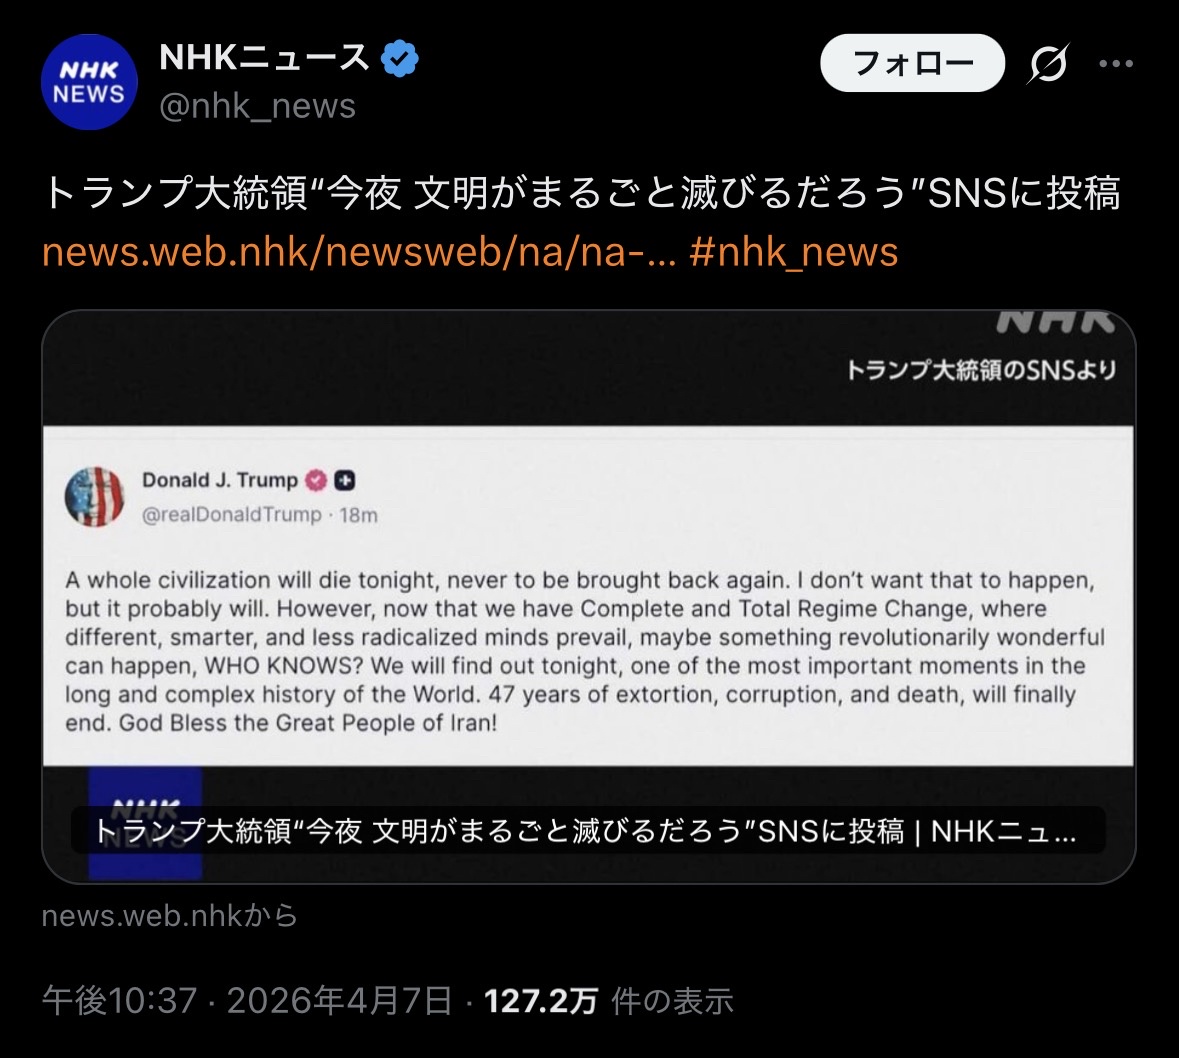This screenshot has height=1058, width=1179.
Task: Click the NHKニュース display name
Action: 264,57
